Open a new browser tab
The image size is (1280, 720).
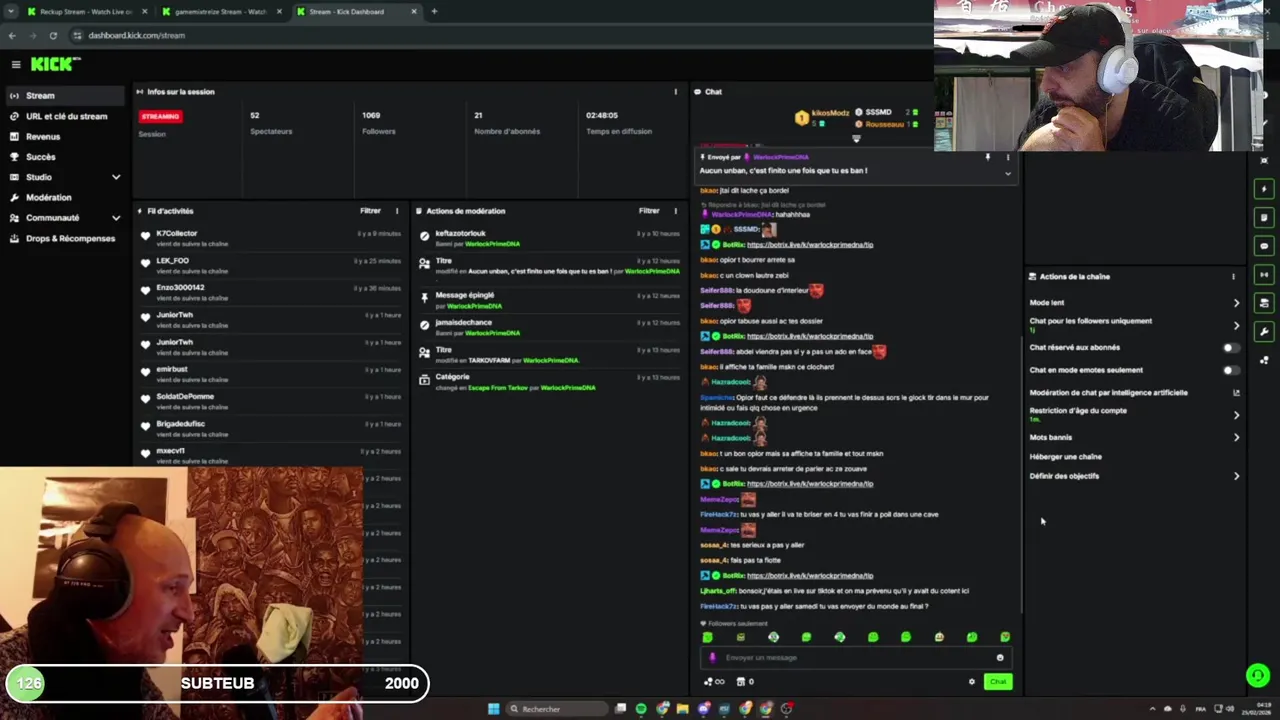[434, 12]
